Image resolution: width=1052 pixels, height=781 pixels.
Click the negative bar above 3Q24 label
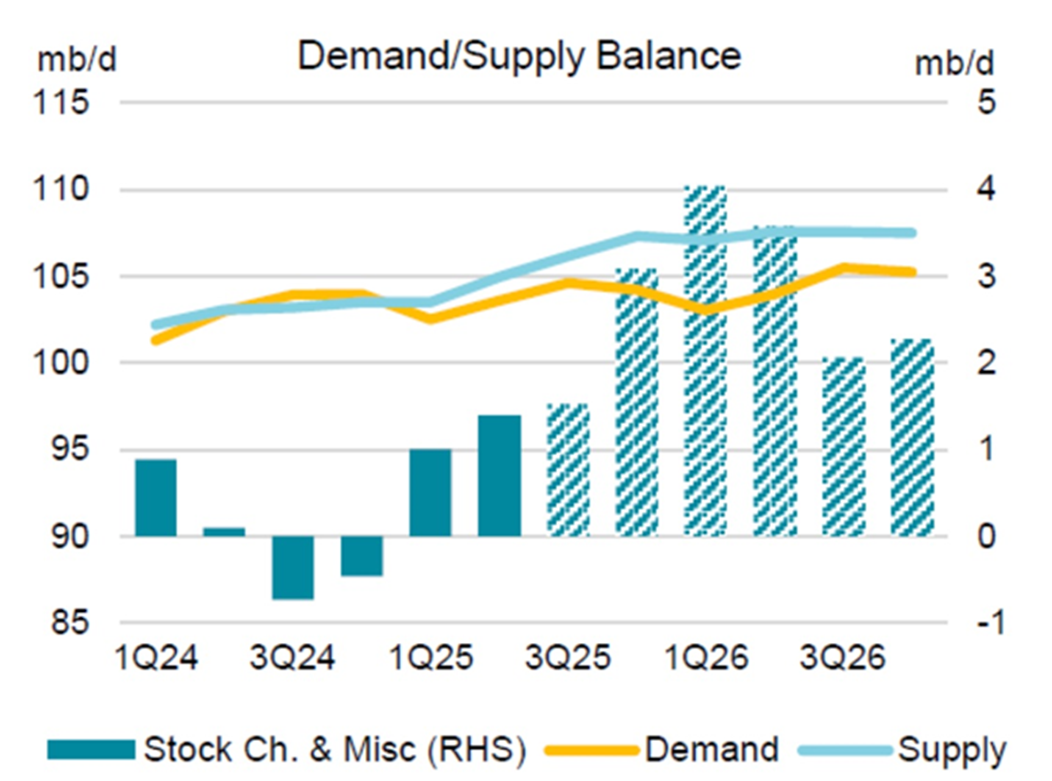click(293, 567)
